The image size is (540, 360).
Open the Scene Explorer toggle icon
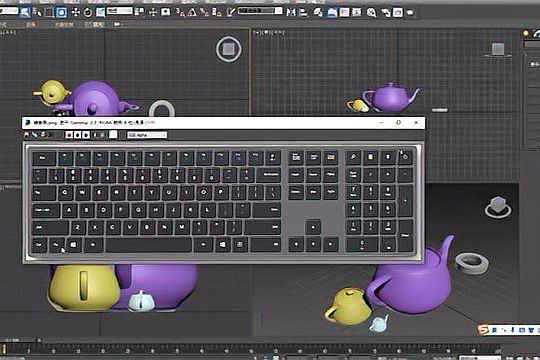pyautogui.click(x=318, y=13)
